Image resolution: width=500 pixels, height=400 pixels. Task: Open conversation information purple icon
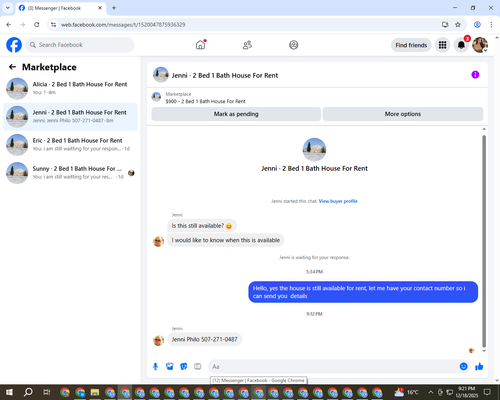coord(475,75)
